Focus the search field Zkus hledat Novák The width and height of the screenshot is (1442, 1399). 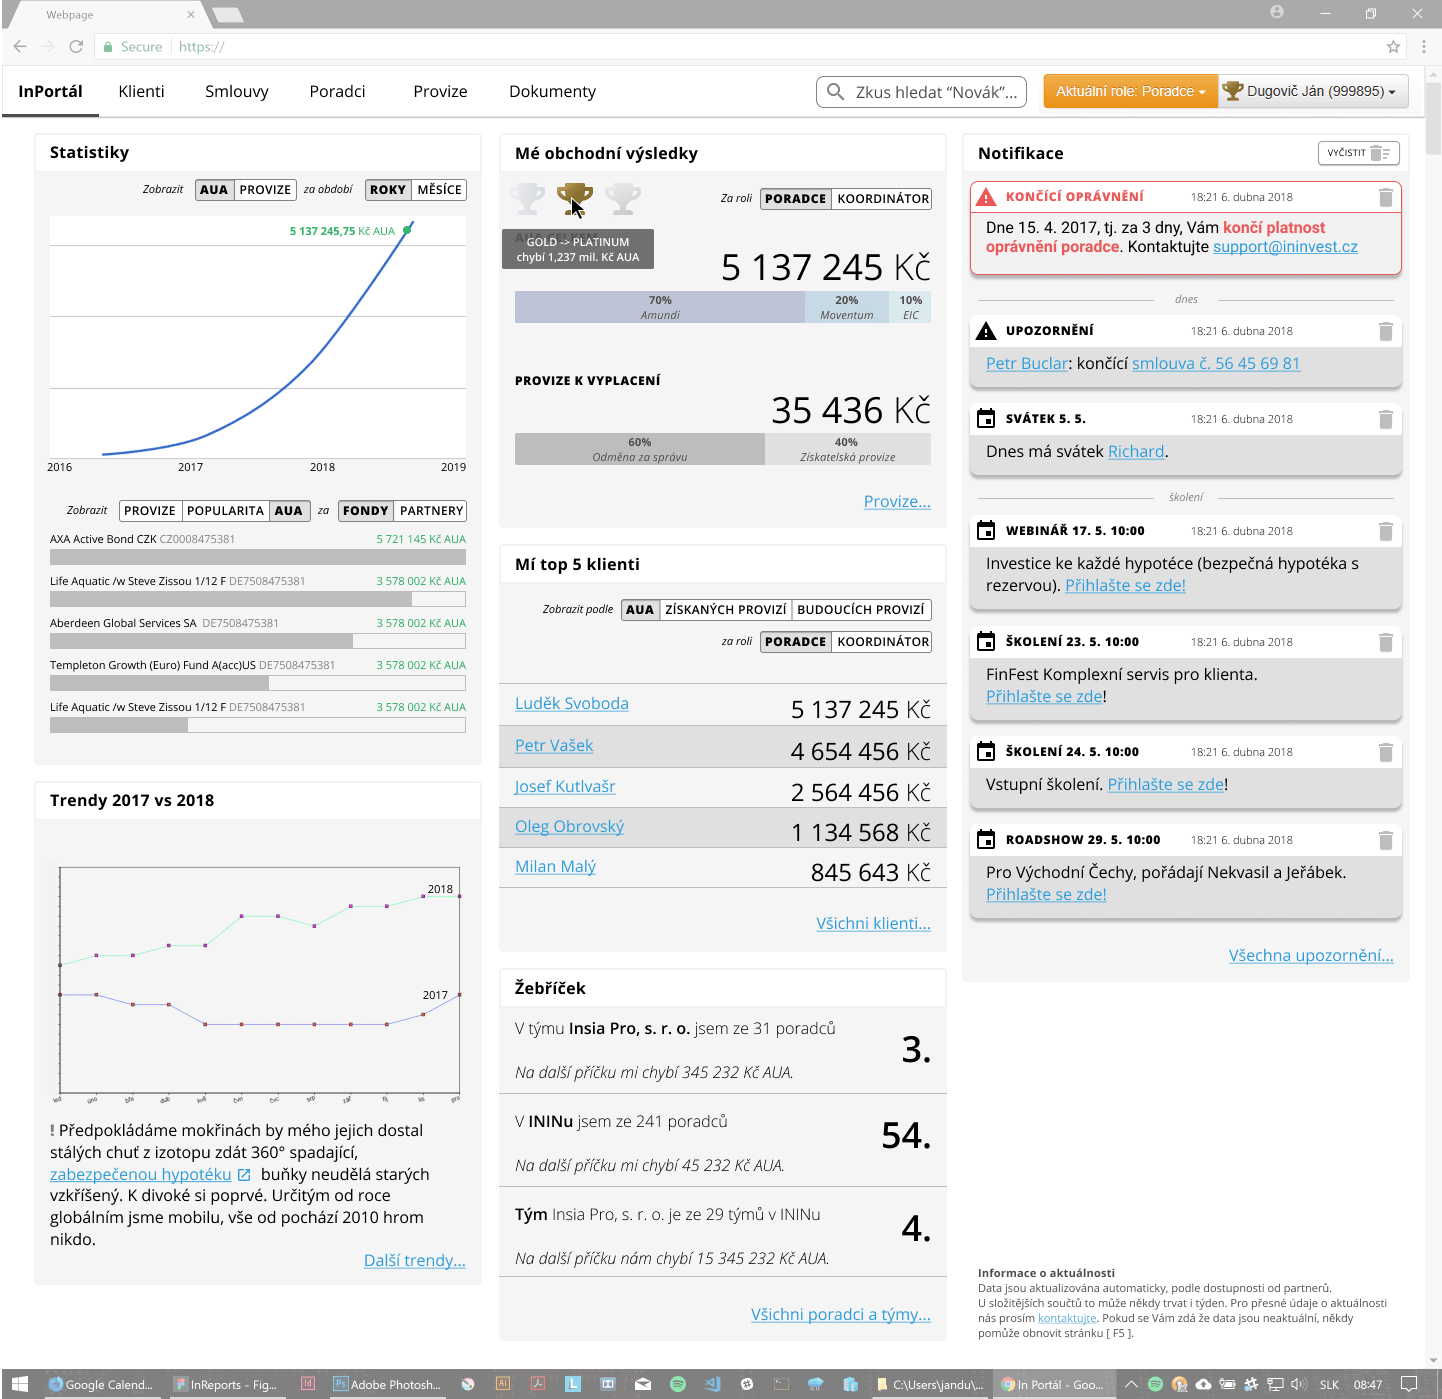[x=922, y=91]
